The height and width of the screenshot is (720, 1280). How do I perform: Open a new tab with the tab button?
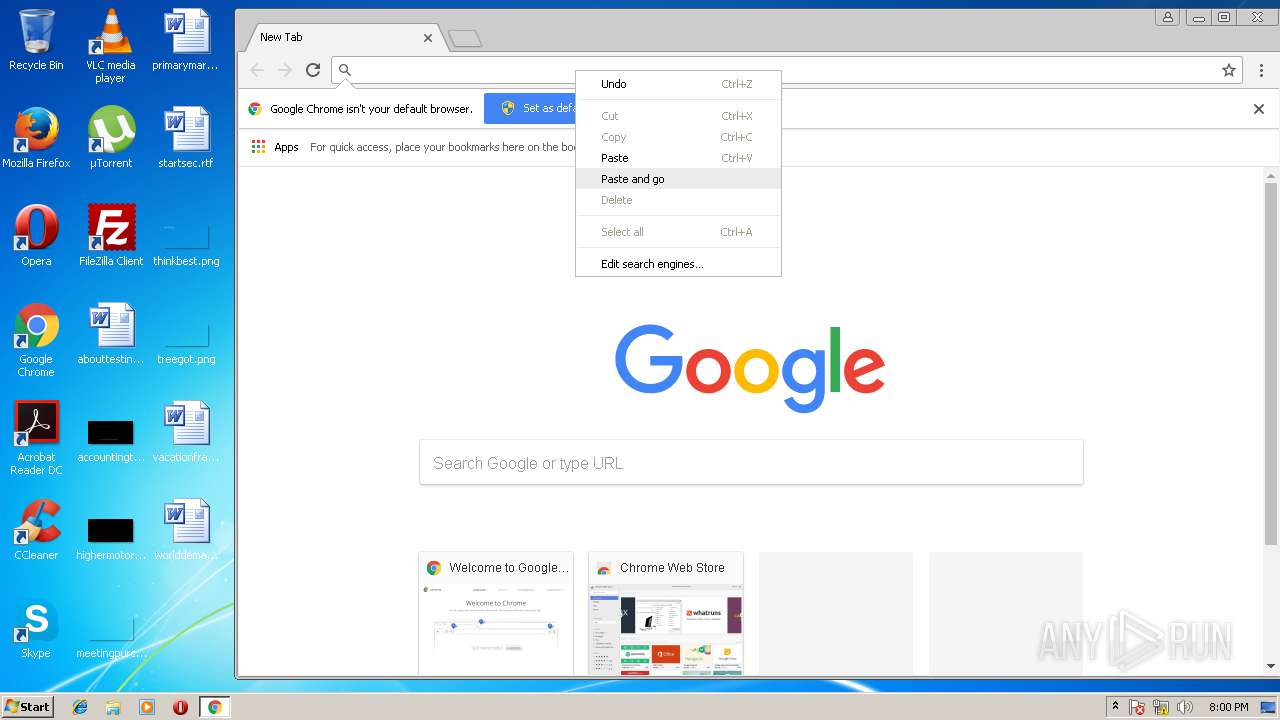click(x=465, y=39)
